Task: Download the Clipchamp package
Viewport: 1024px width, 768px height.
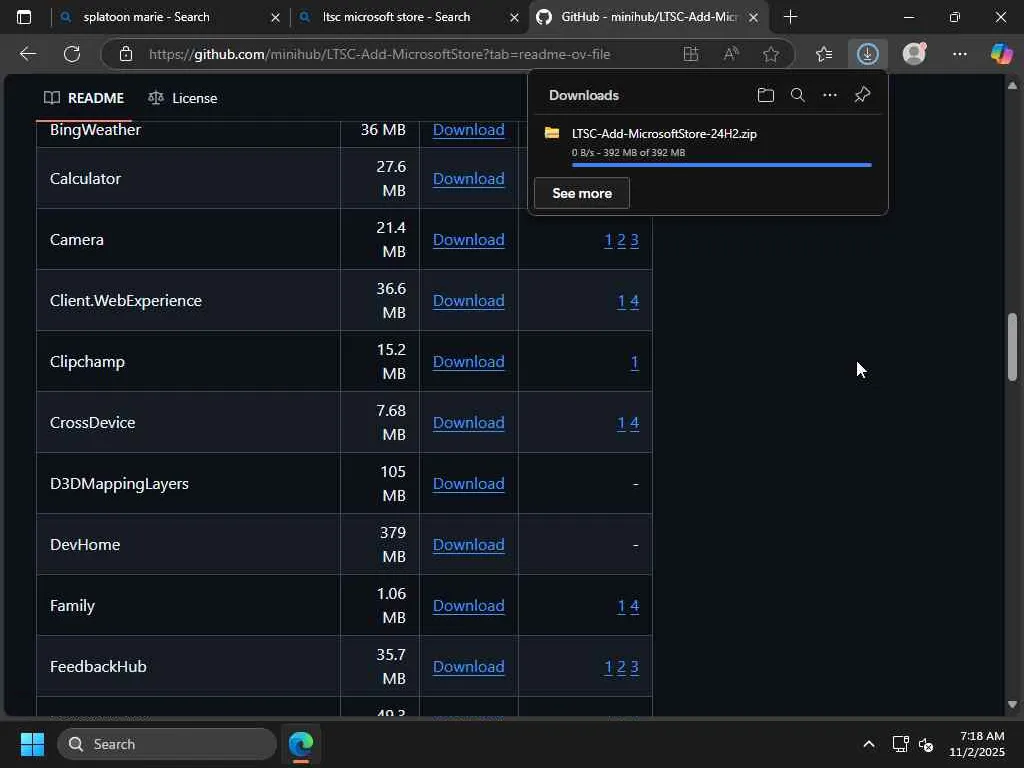Action: pyautogui.click(x=468, y=362)
